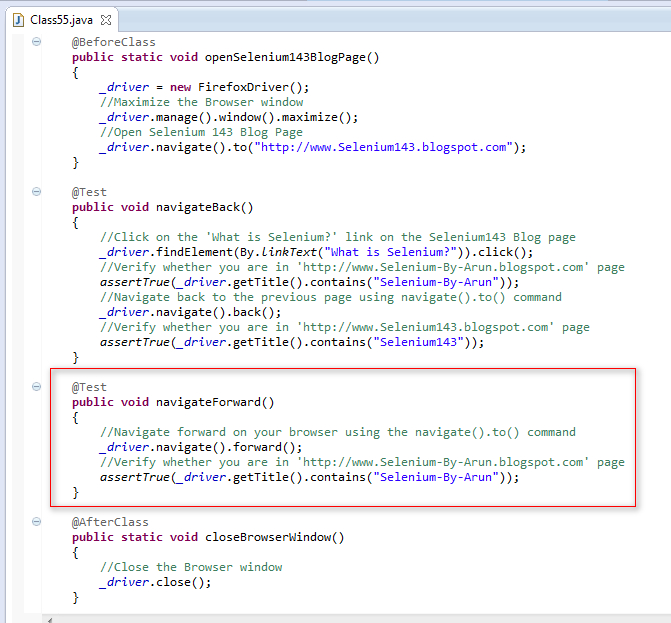Click the @AfterClass annotation

coord(110,522)
